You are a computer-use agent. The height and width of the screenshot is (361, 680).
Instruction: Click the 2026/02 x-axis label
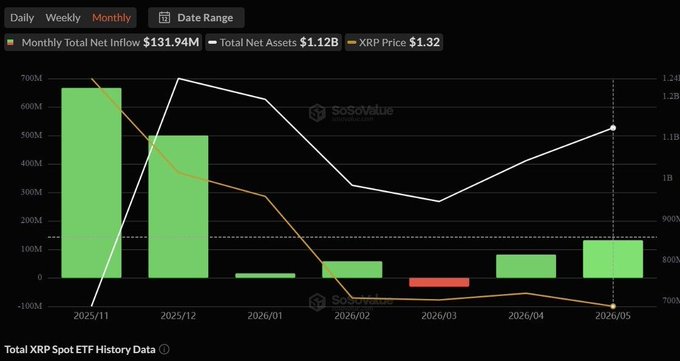pos(352,315)
